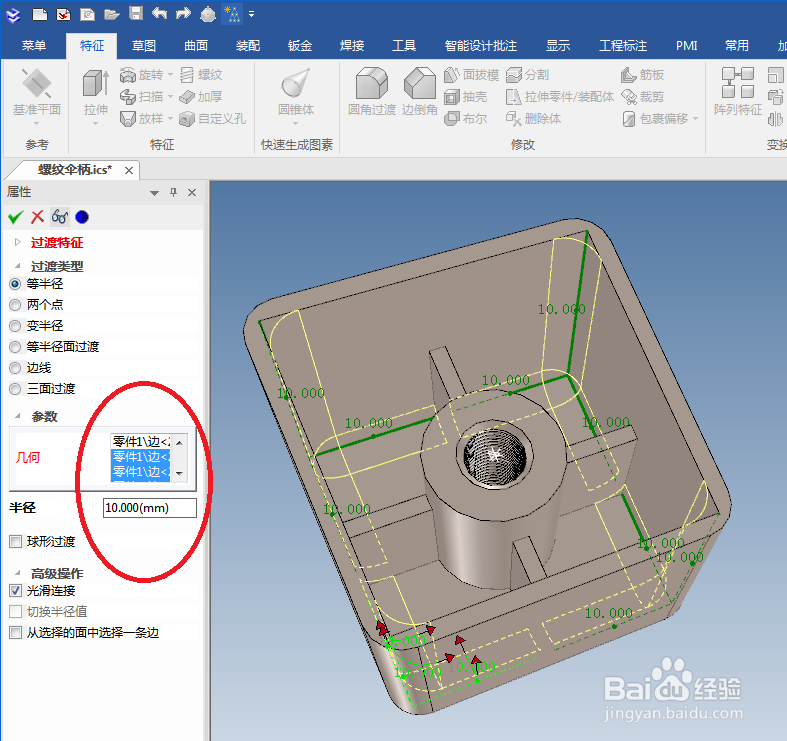Click the 圆角过渡 (Fillet) tool icon
This screenshot has width=787, height=741.
372,83
